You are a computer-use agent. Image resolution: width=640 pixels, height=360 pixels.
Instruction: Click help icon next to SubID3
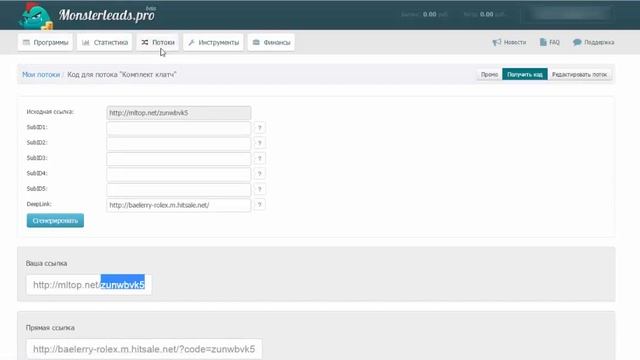[259, 158]
